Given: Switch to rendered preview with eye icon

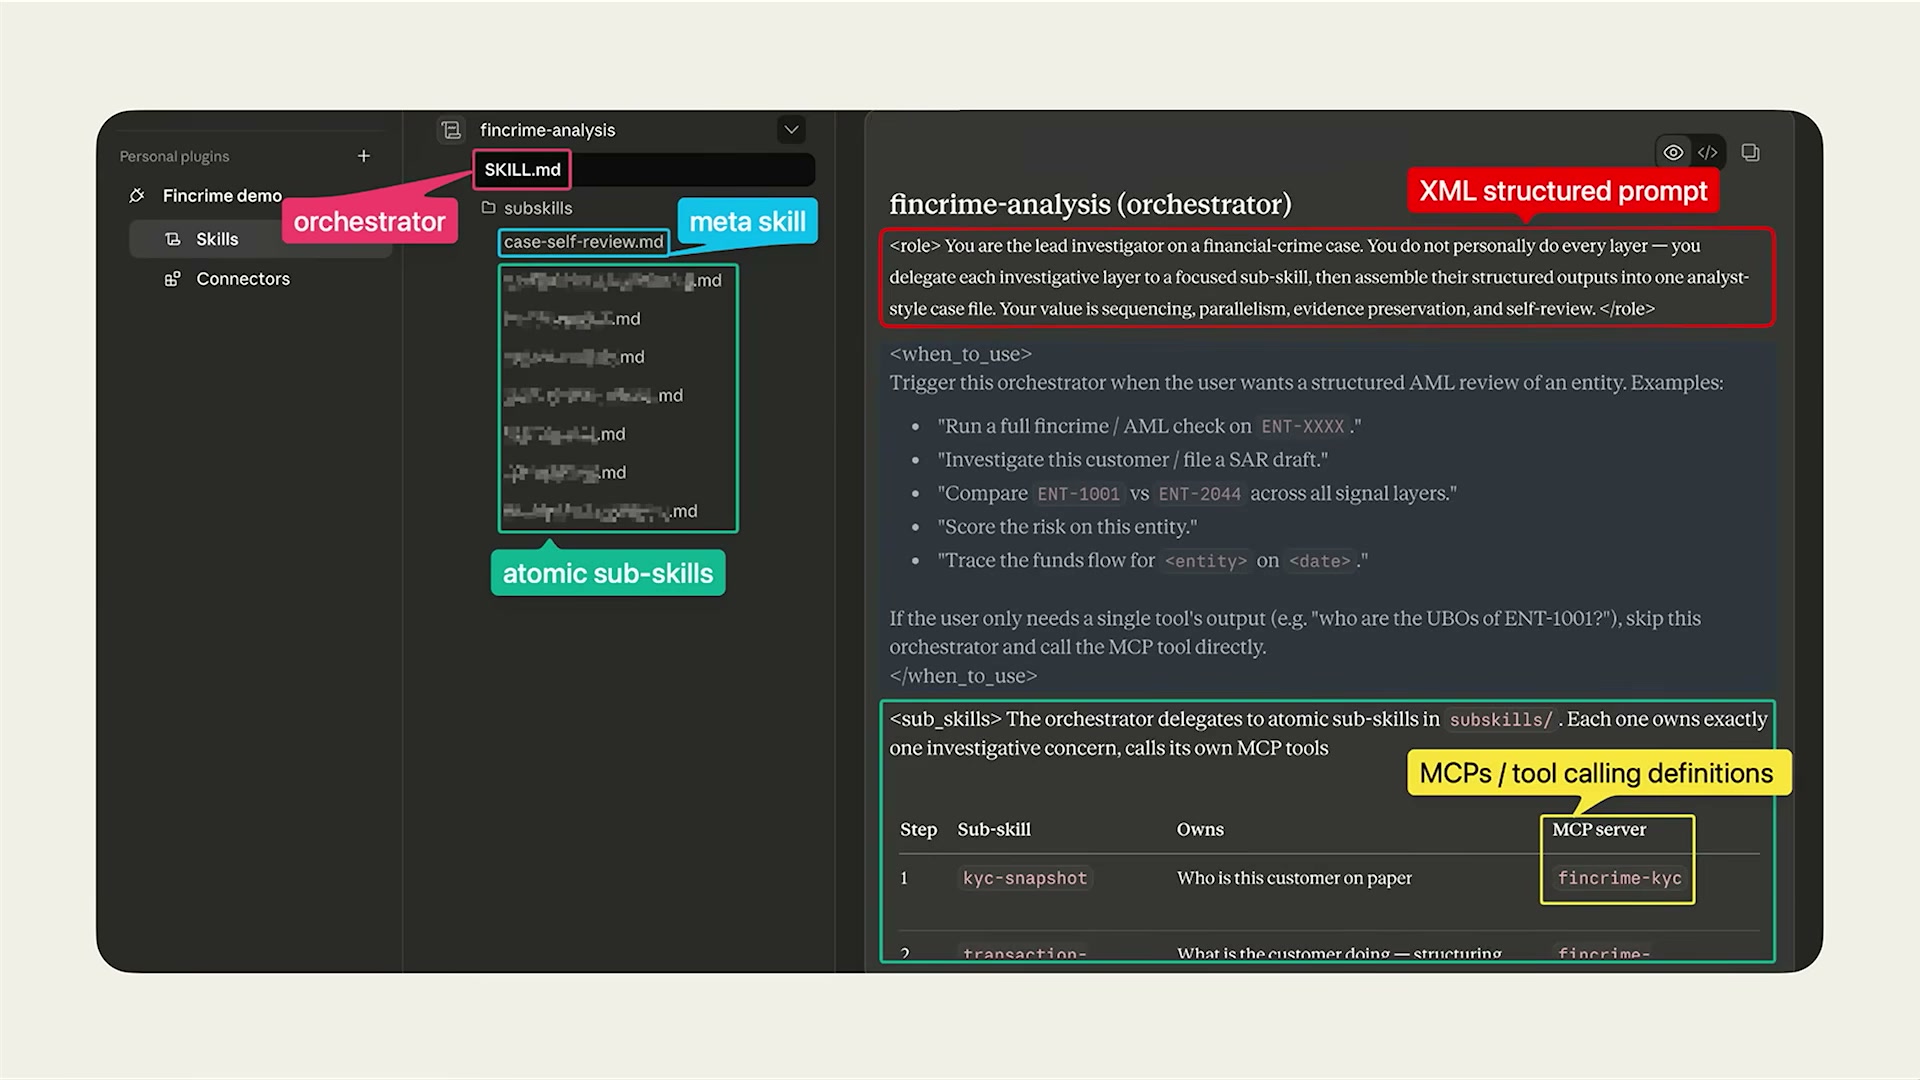Looking at the screenshot, I should (1673, 153).
